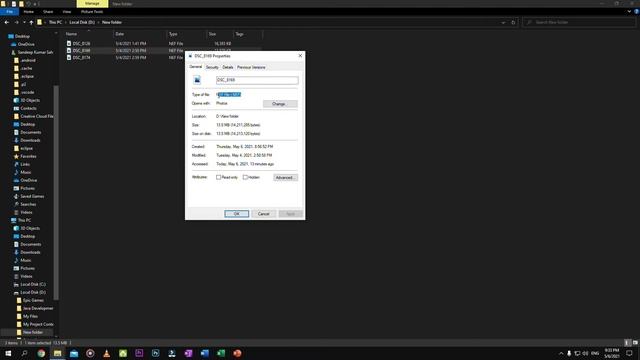Open the green Android Studio taskbar icon

coord(123,353)
